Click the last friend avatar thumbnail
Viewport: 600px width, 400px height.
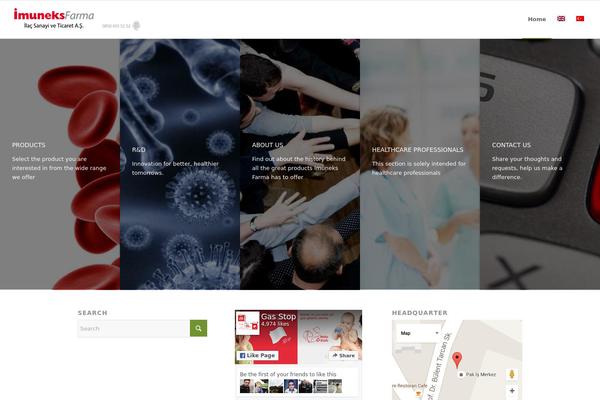335,386
